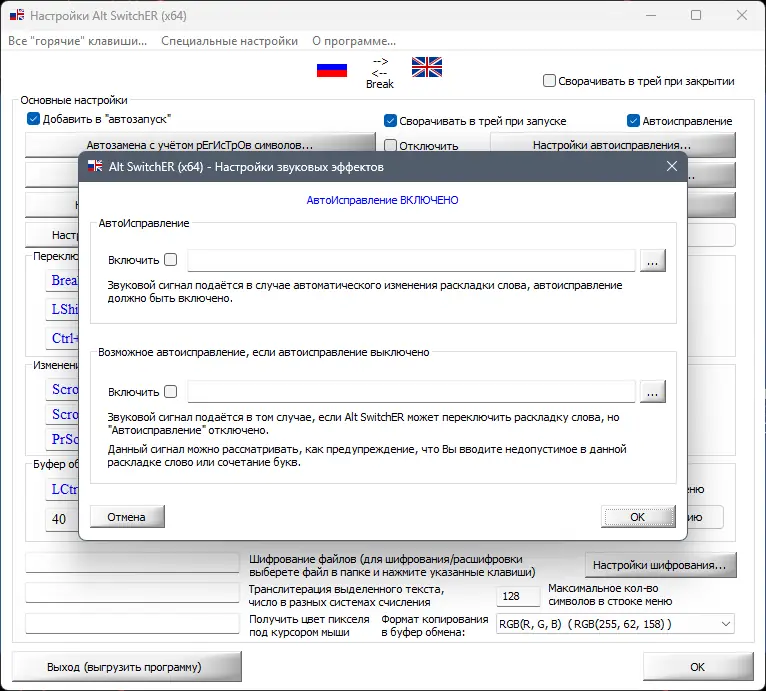Close the sound effects settings dialog
The width and height of the screenshot is (766, 691).
coord(672,166)
